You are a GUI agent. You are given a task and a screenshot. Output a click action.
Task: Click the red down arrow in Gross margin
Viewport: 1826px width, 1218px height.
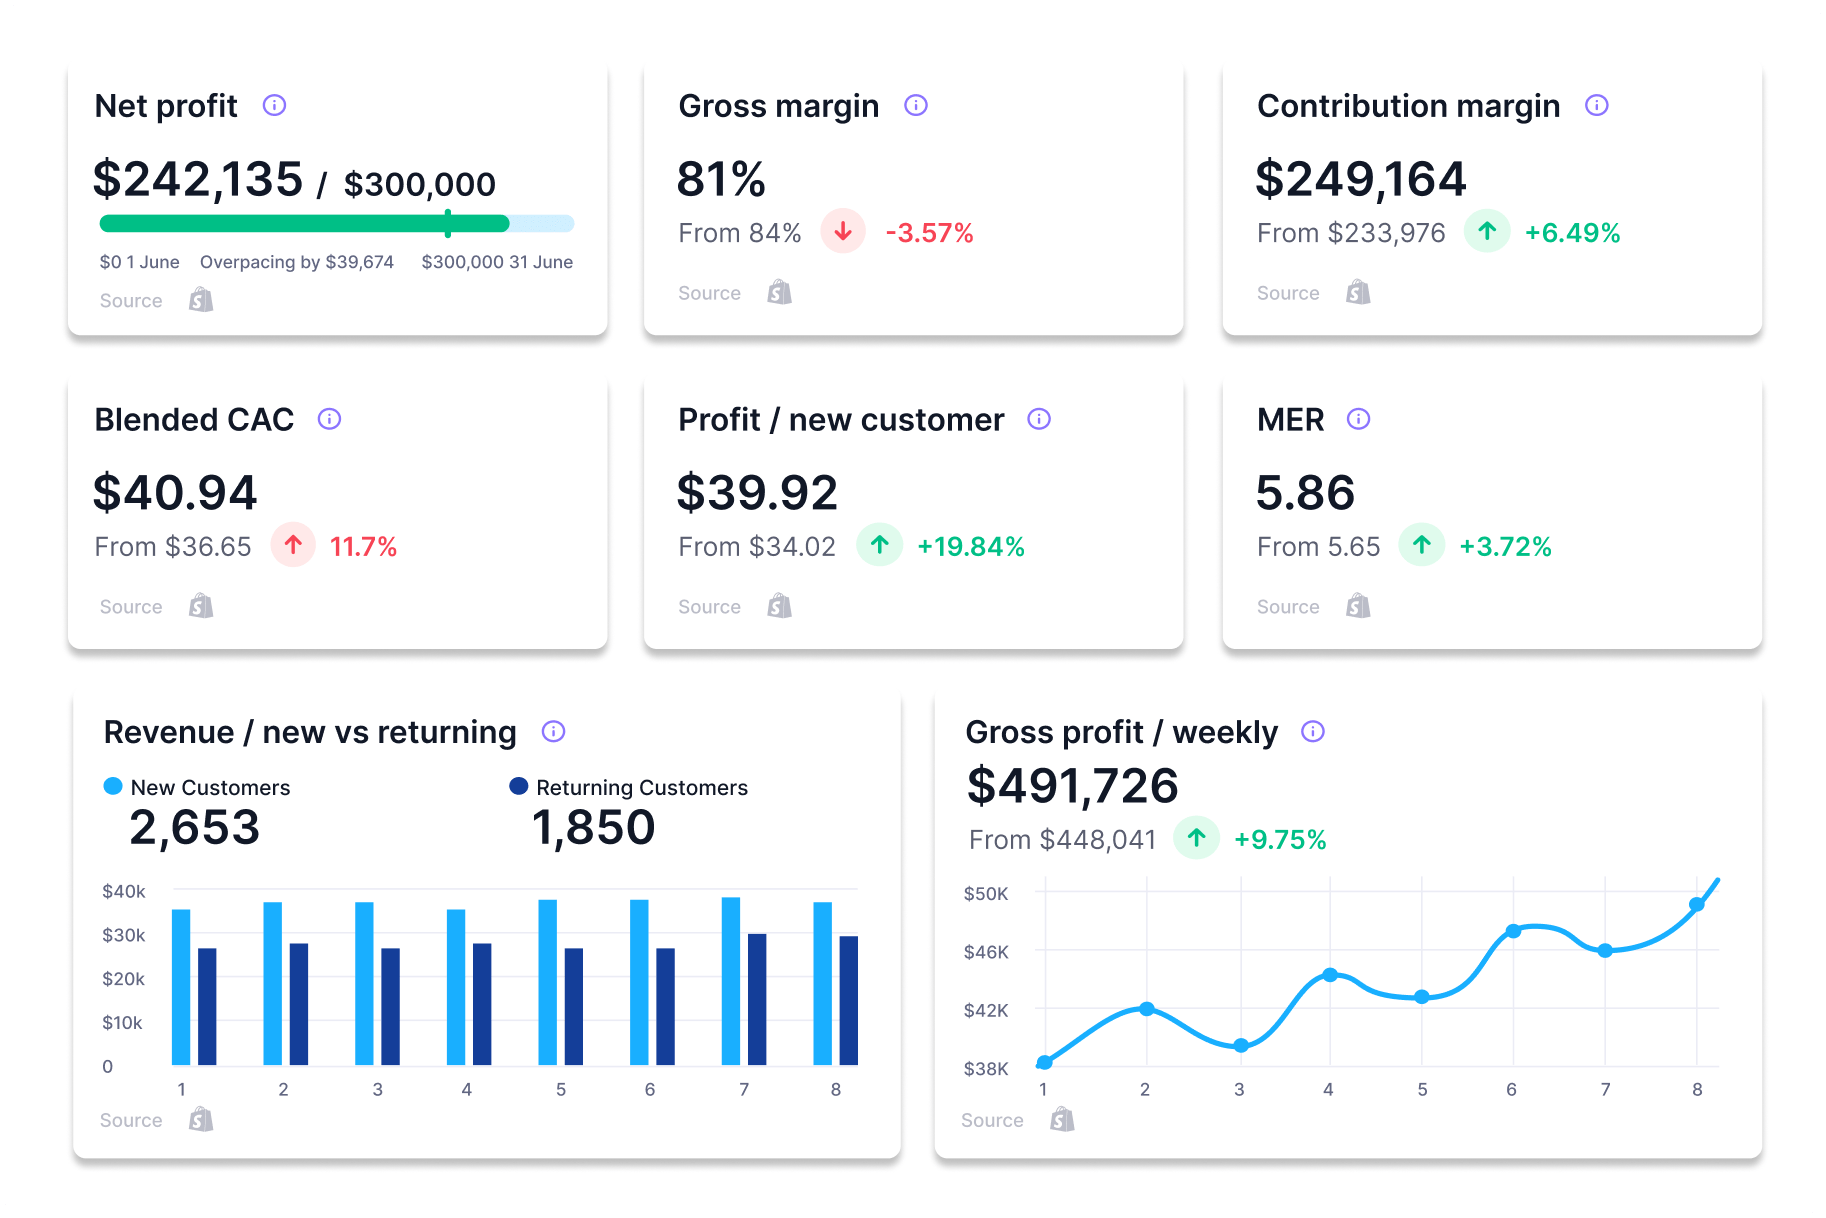843,232
